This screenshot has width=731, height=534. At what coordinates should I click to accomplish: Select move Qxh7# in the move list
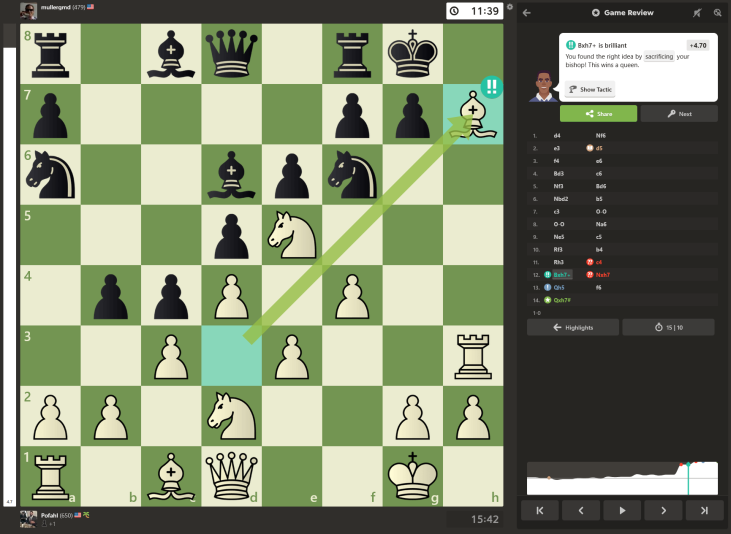click(561, 299)
